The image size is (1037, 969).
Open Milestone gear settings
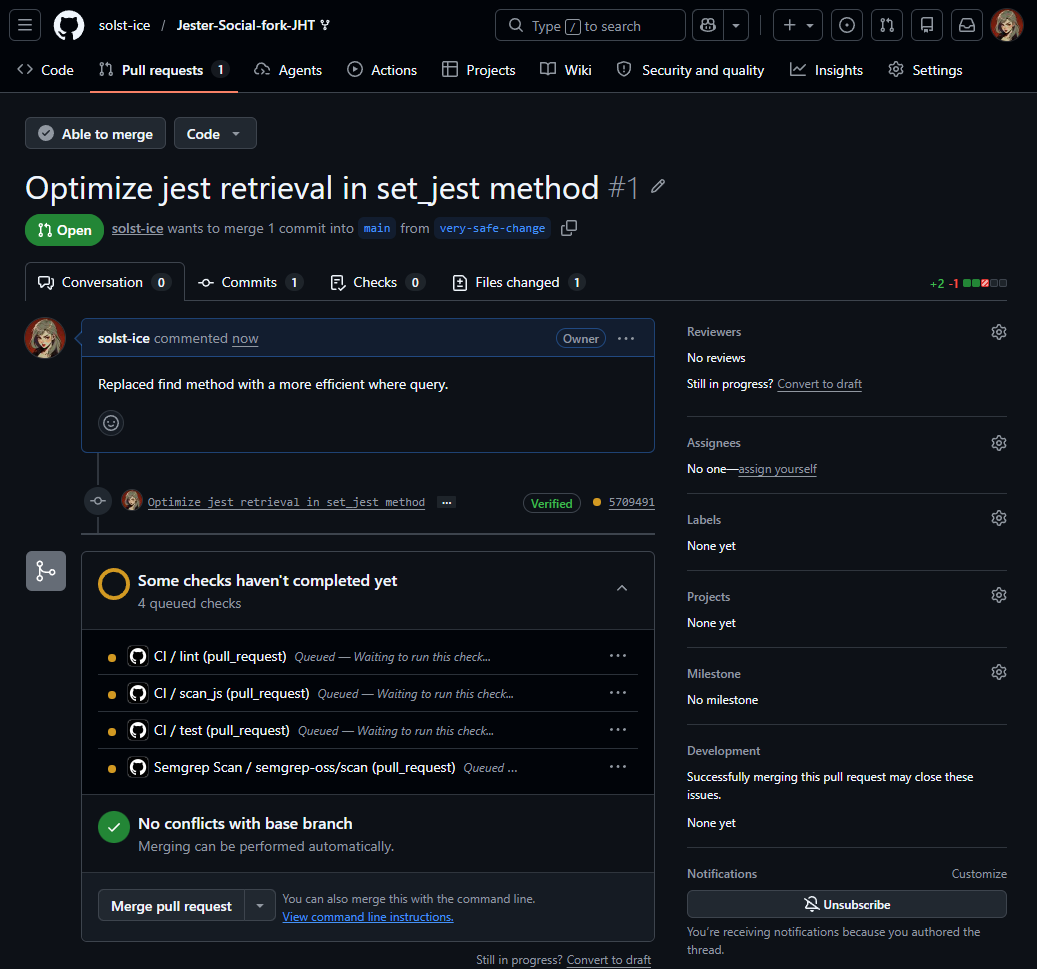[999, 672]
